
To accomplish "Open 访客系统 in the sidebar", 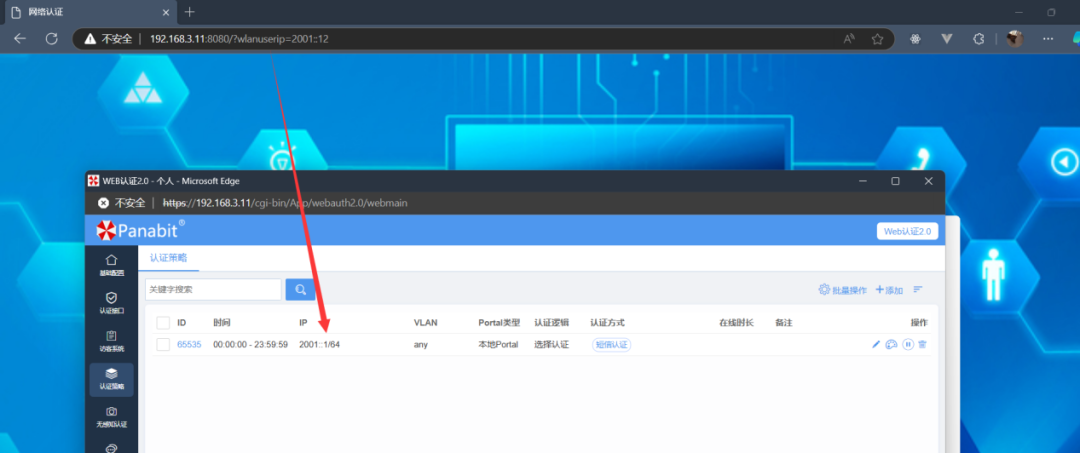I will click(112, 340).
